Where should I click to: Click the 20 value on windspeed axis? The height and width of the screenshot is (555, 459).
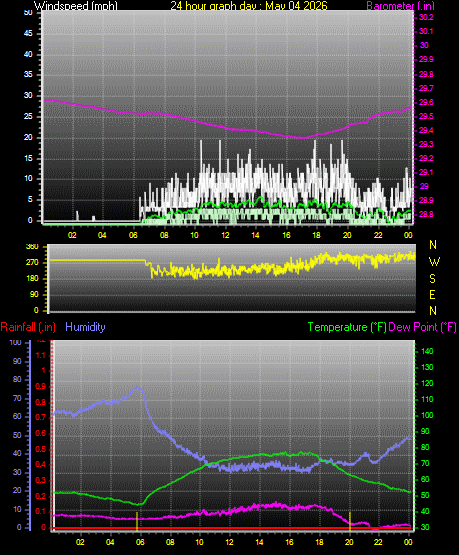point(28,137)
